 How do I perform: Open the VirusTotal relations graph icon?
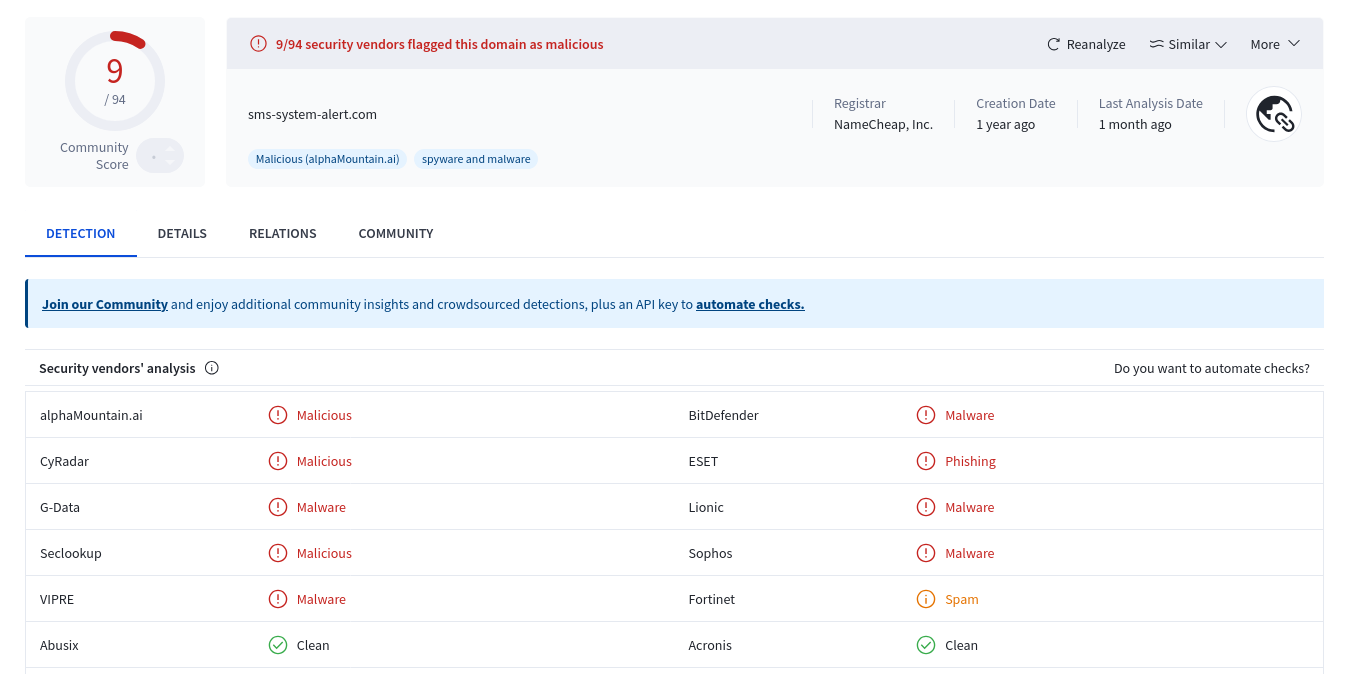click(1274, 114)
